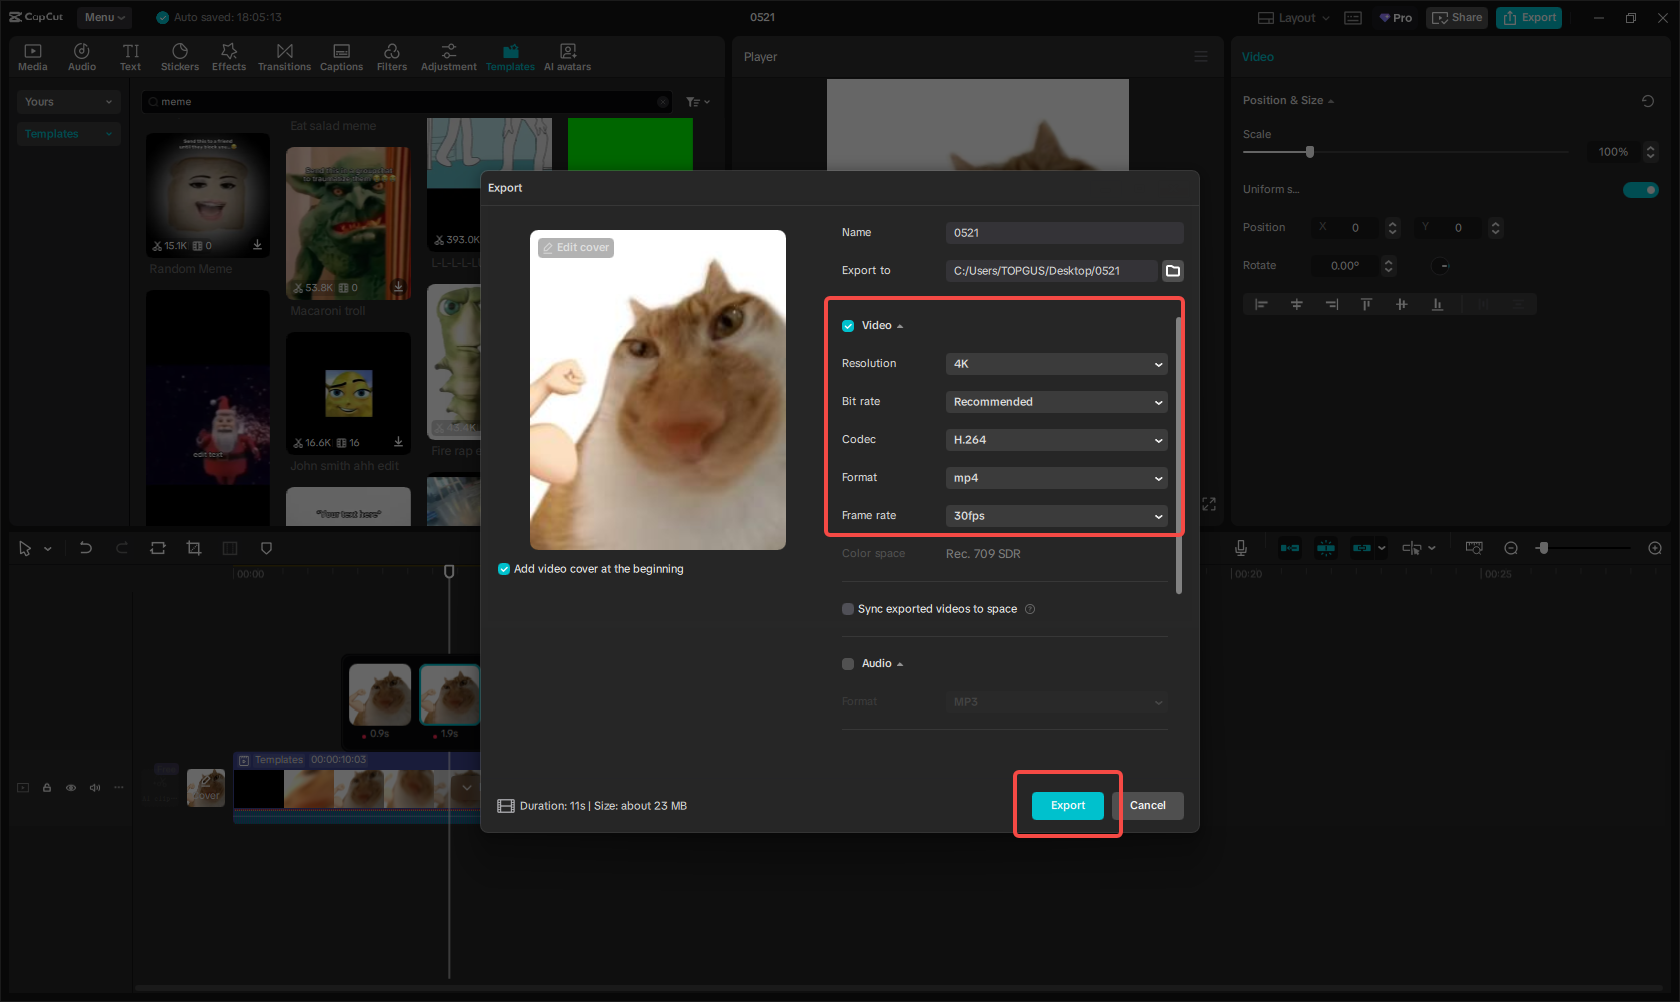Click the folder icon to browse export location
1680x1002 pixels.
tap(1173, 271)
